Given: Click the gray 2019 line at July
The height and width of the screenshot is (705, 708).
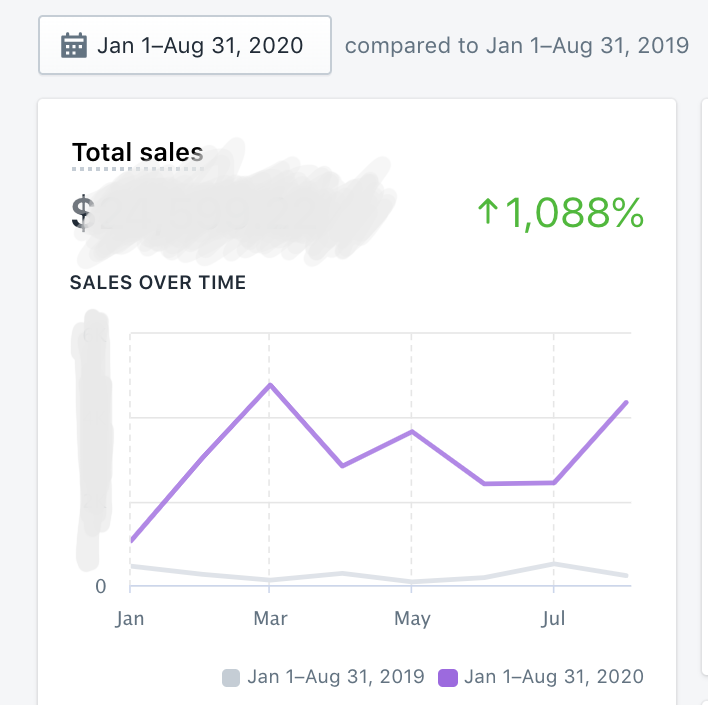Looking at the screenshot, I should (554, 564).
